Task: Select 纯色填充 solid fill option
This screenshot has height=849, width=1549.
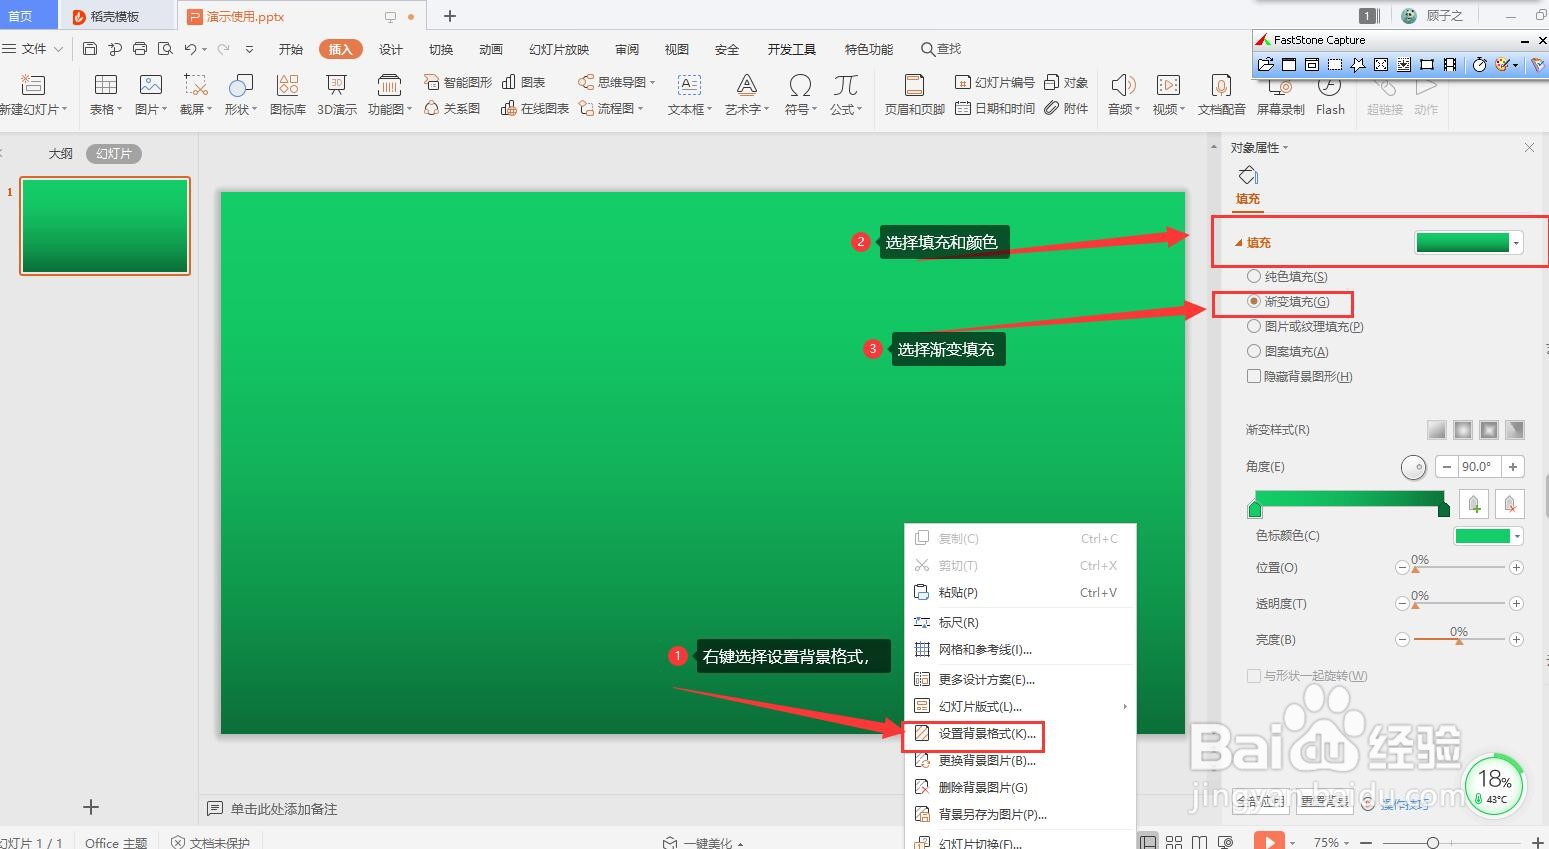Action: (1287, 276)
